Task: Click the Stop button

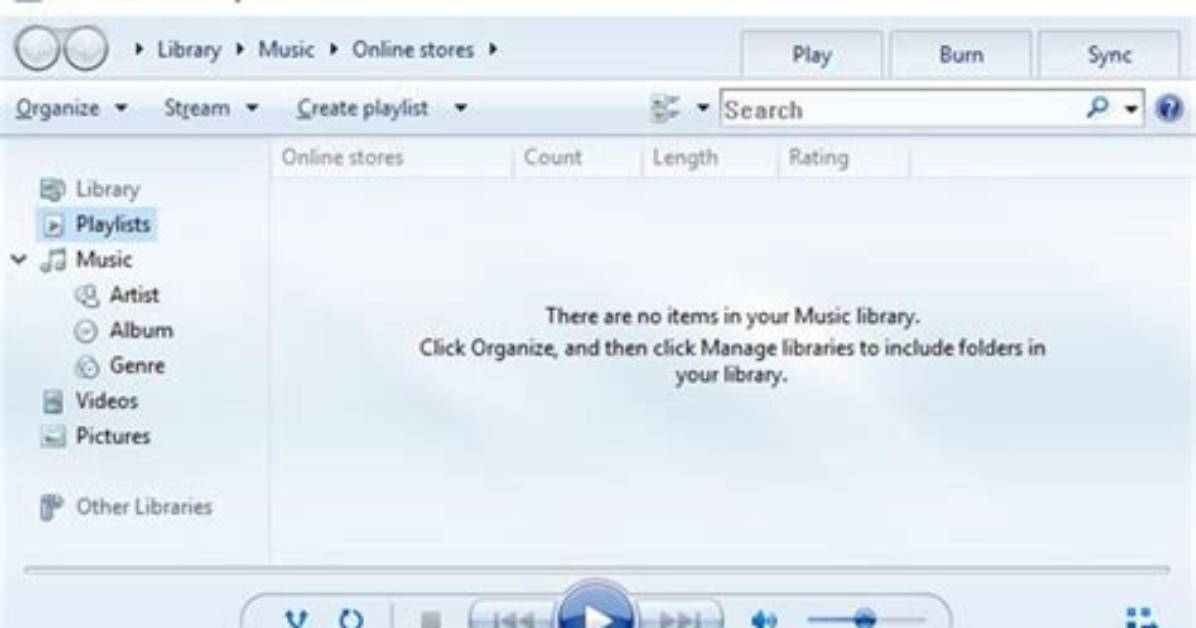Action: [x=431, y=619]
